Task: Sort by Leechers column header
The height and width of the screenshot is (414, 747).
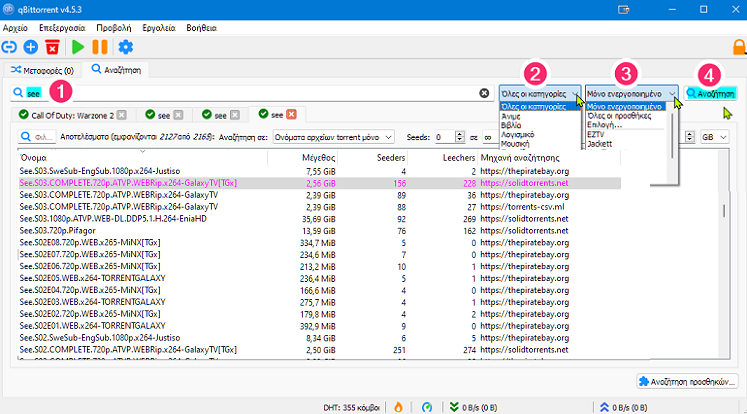Action: click(x=443, y=158)
